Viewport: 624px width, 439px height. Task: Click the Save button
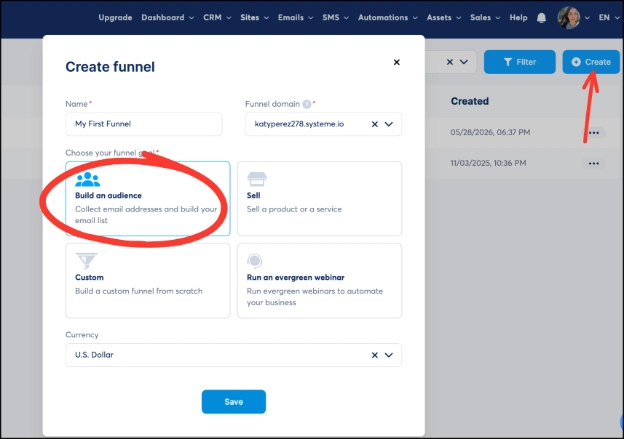pos(234,402)
